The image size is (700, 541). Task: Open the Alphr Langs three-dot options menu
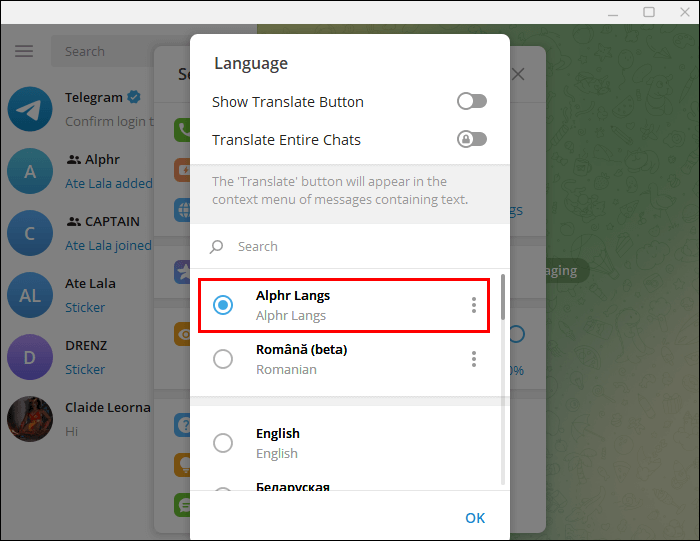(474, 305)
